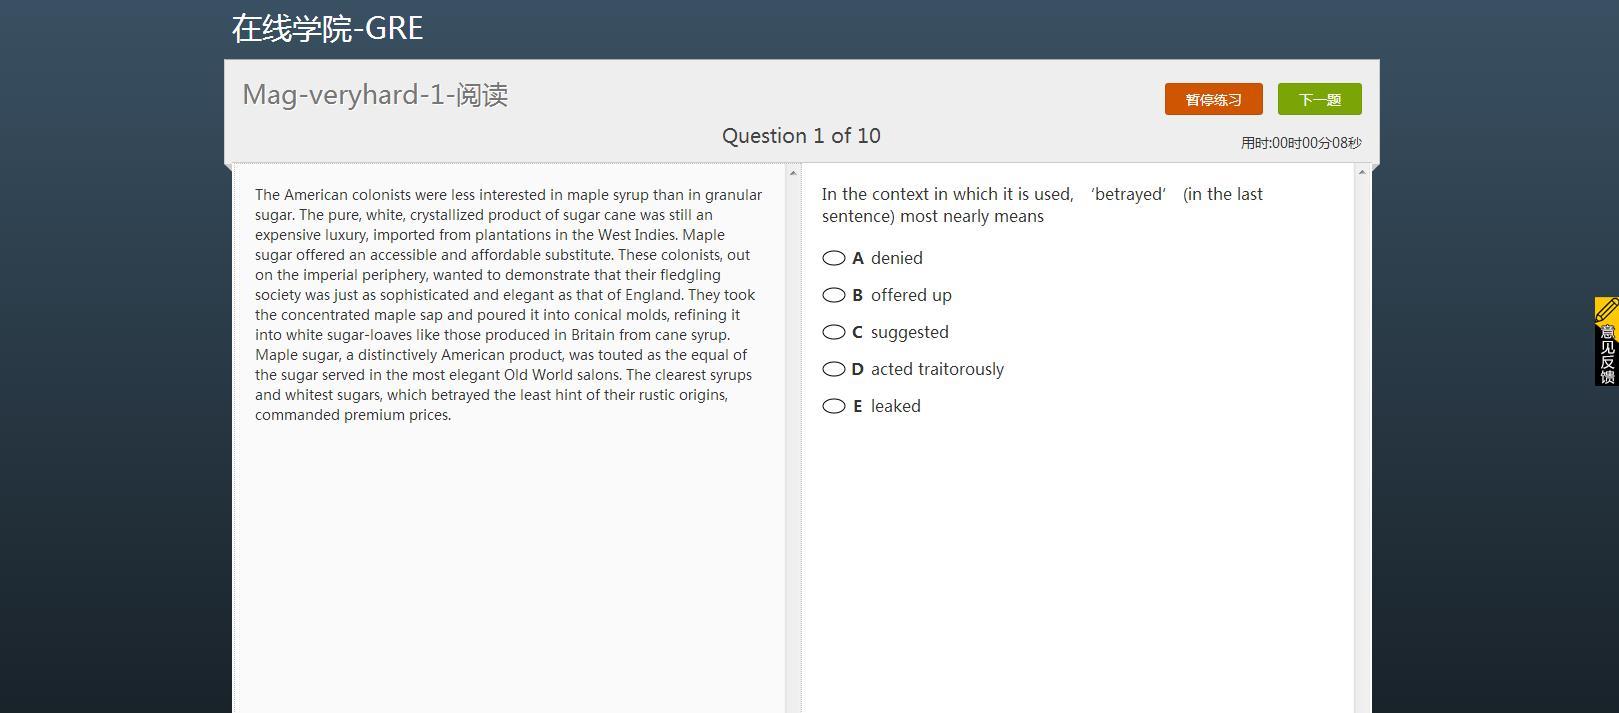Click the 'acted traitorously' answer text
1619x713 pixels.
pos(937,369)
